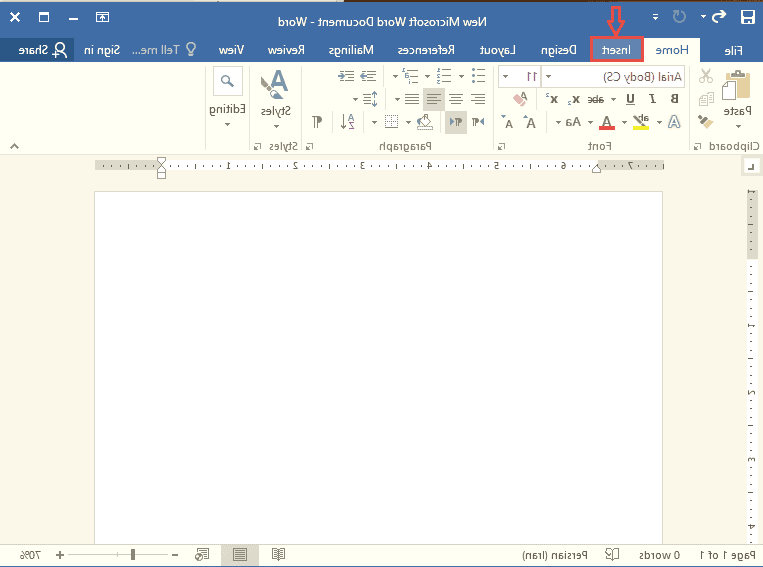Image resolution: width=763 pixels, height=567 pixels.
Task: Switch to the Mailings tab
Action: (351, 50)
